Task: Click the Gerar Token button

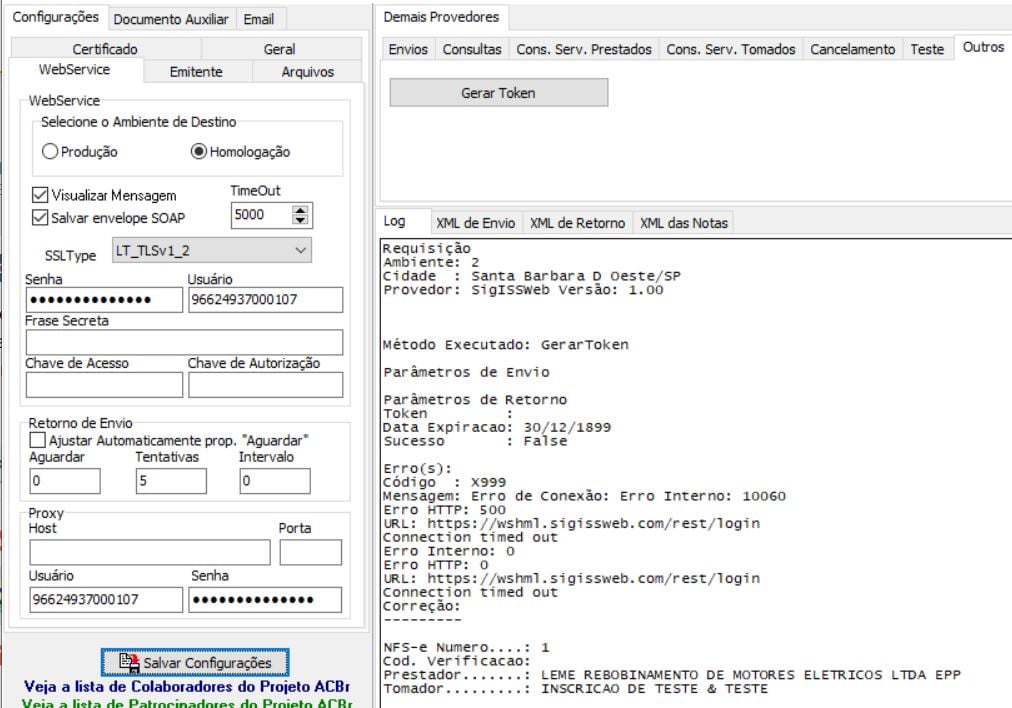Action: [498, 92]
